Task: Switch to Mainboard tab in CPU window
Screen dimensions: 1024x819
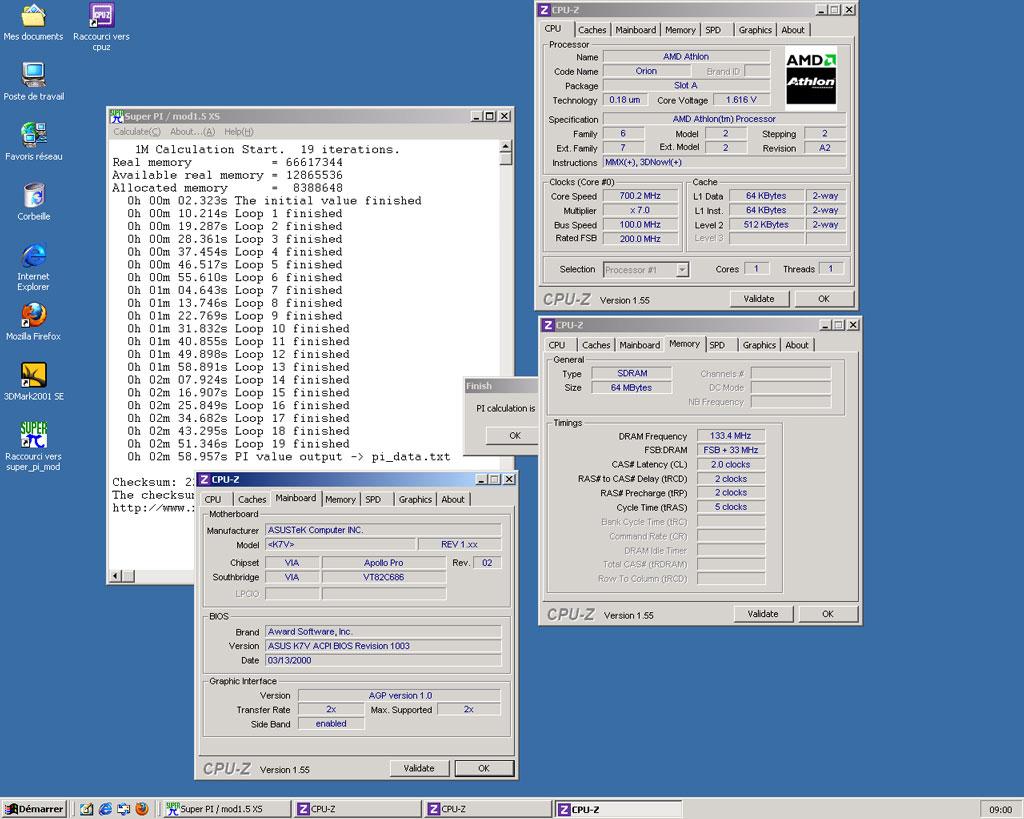Action: pyautogui.click(x=635, y=30)
